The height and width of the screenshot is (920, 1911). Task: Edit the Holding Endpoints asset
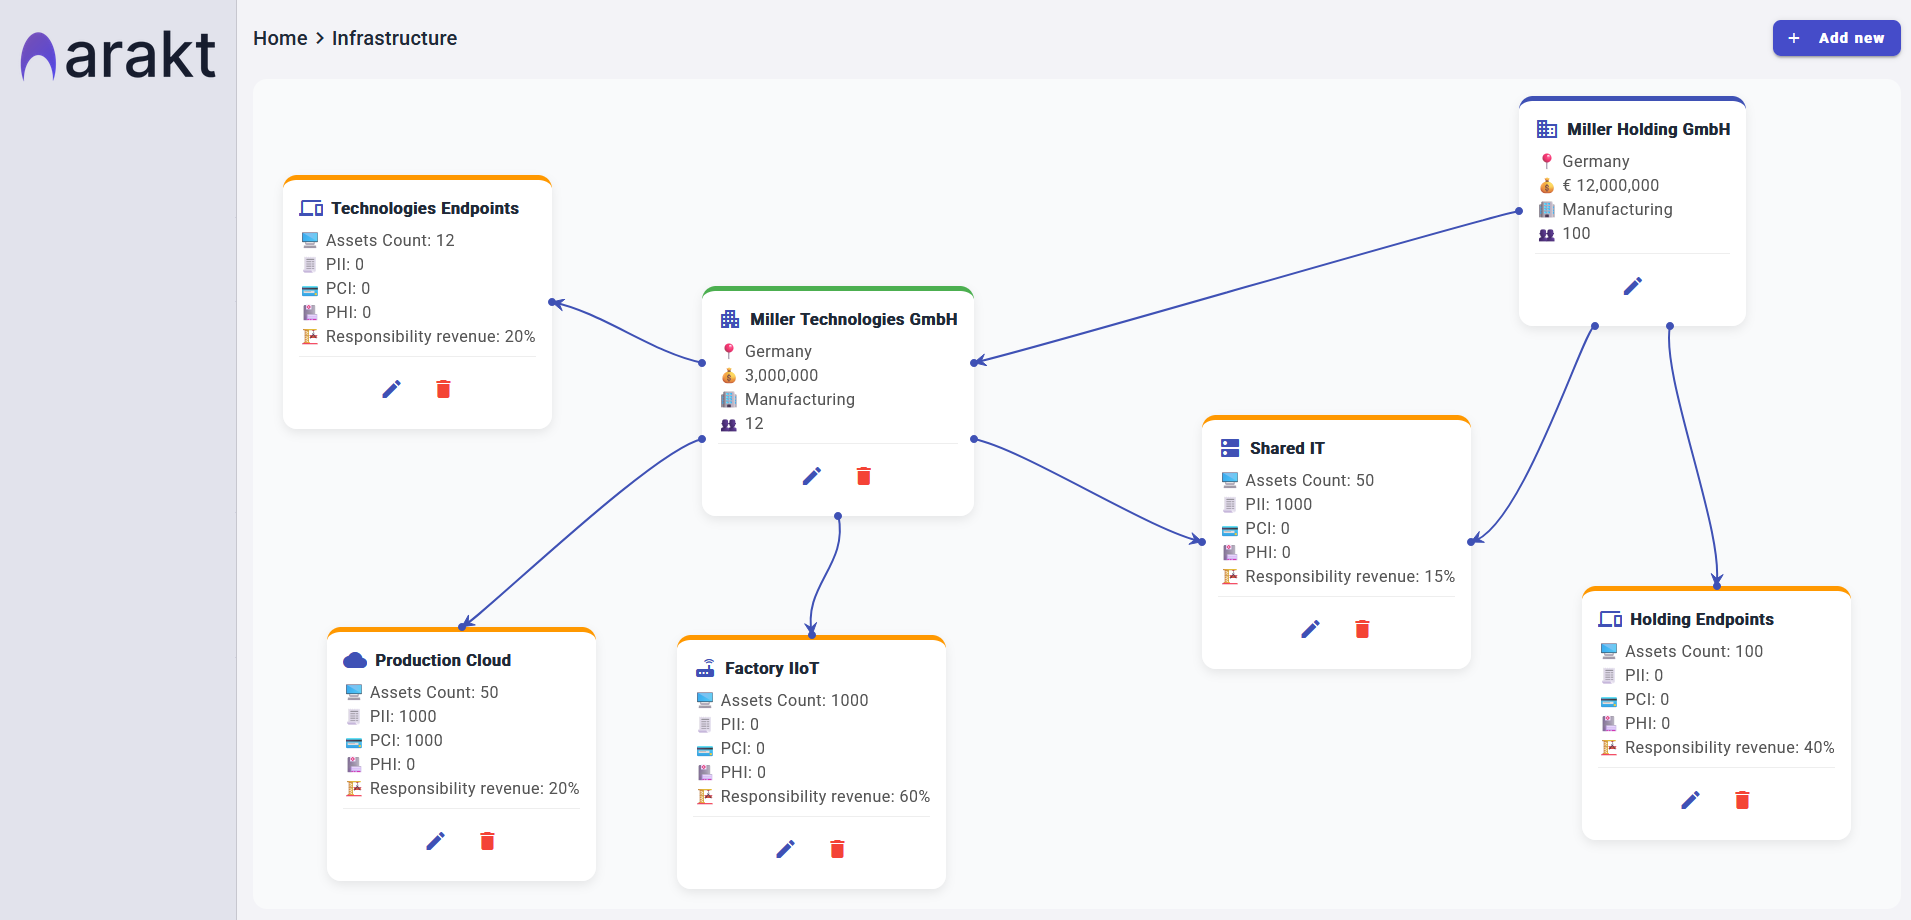click(x=1690, y=800)
